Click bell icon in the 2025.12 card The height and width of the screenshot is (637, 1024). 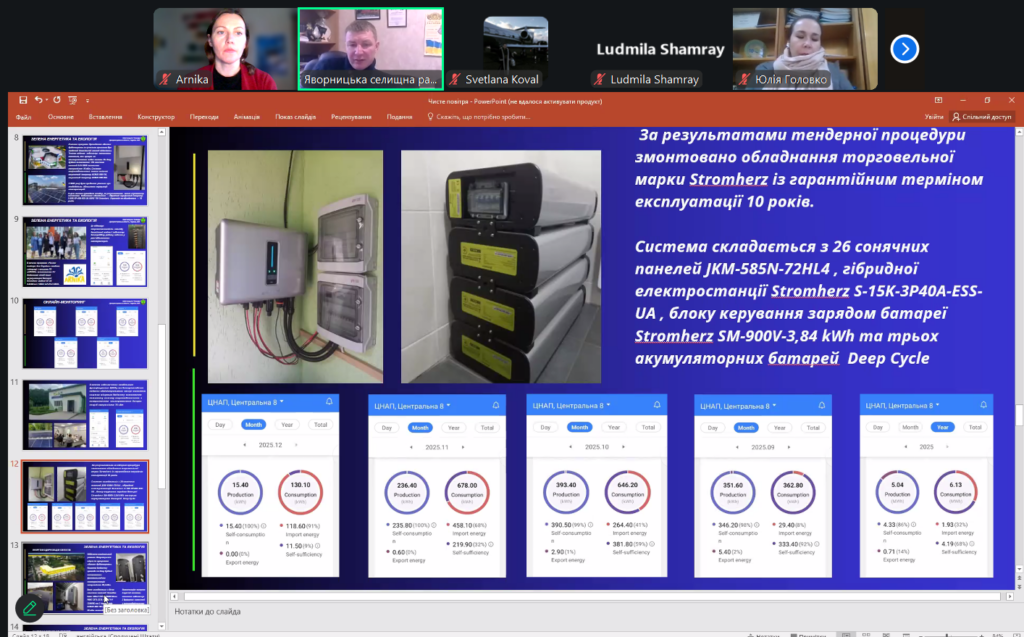pos(328,402)
